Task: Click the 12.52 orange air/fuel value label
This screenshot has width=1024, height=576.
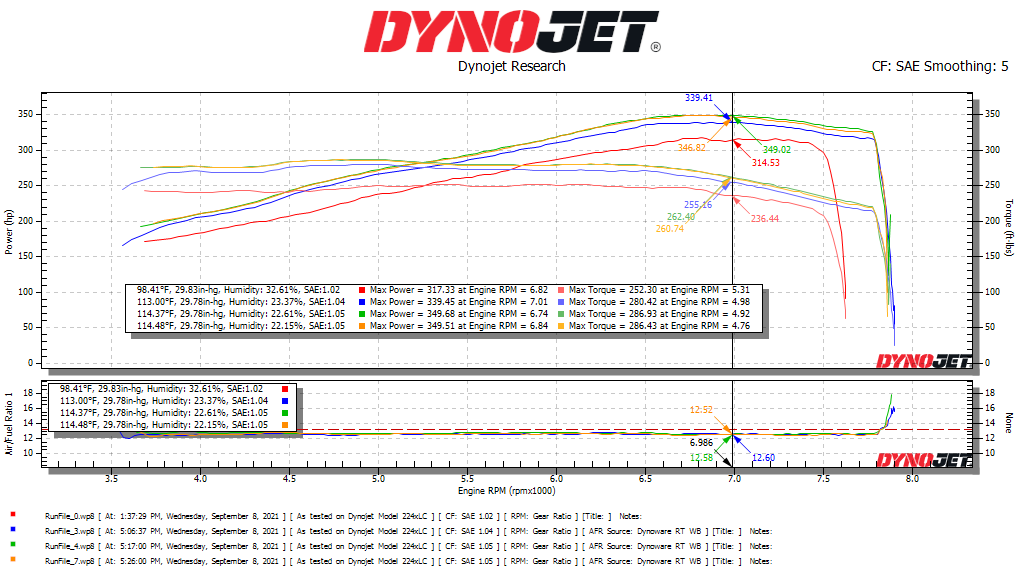Action: (x=702, y=409)
